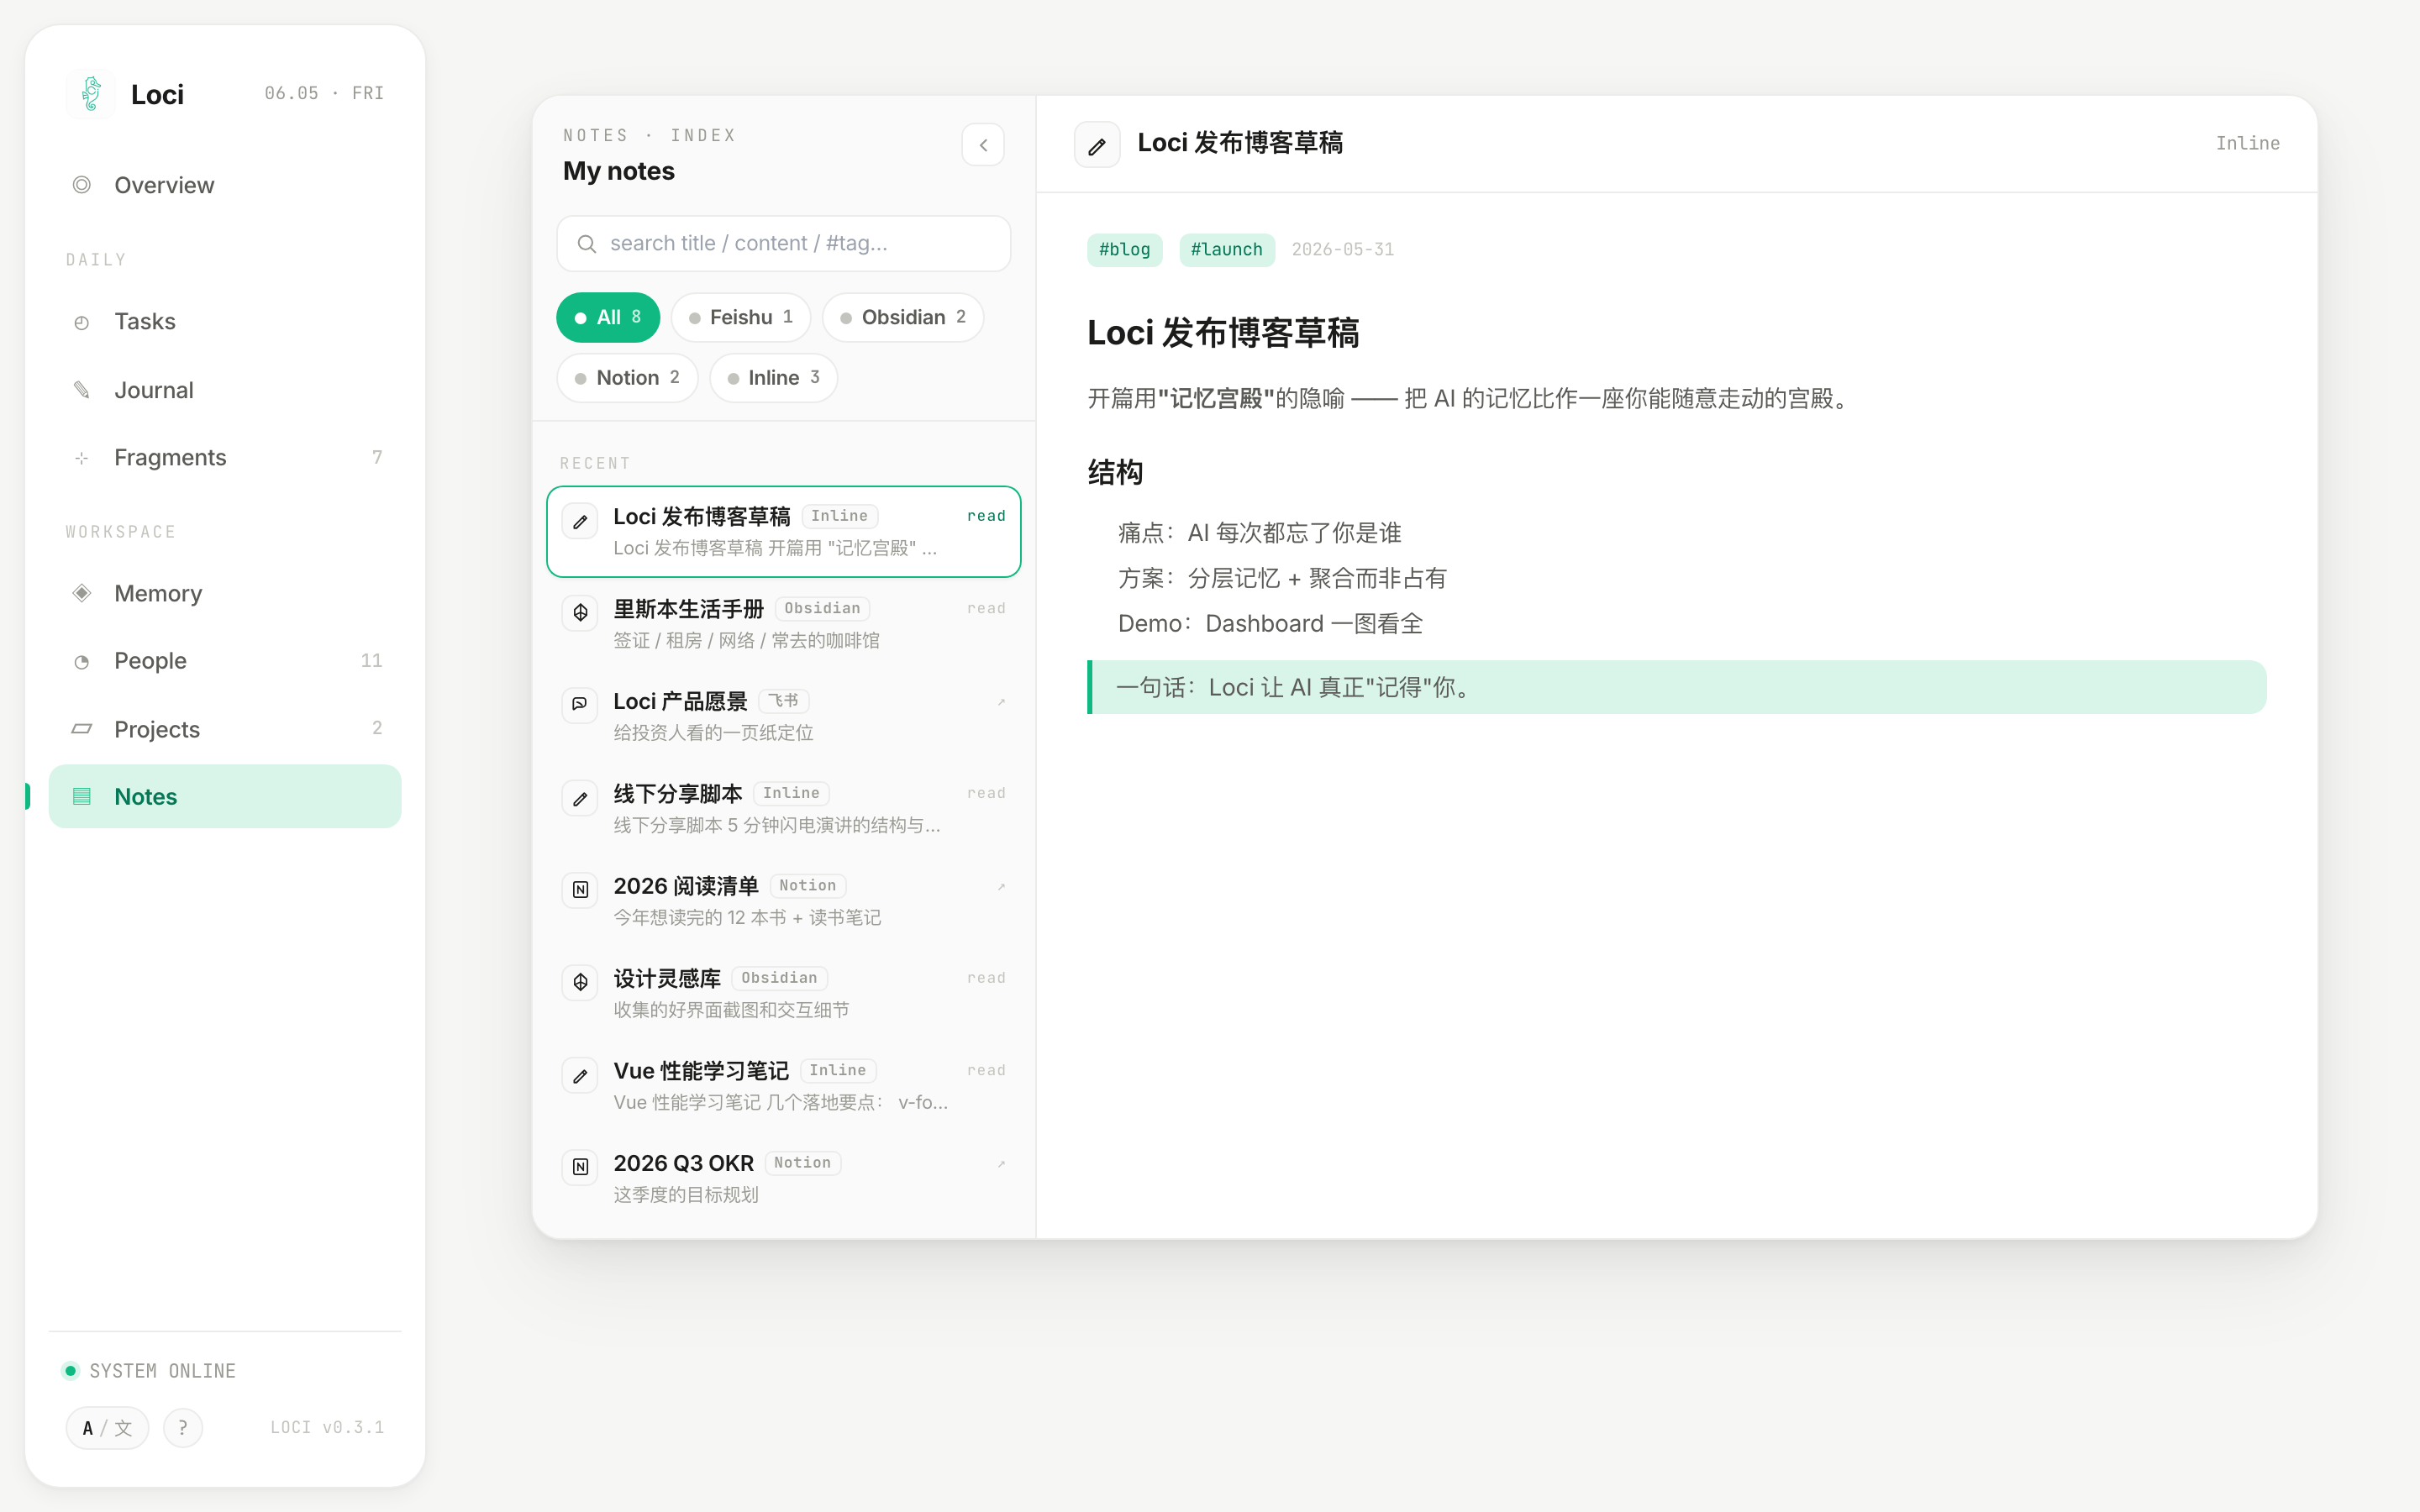2420x1512 pixels.
Task: Click the Projects parallelogram icon
Action: pyautogui.click(x=82, y=729)
